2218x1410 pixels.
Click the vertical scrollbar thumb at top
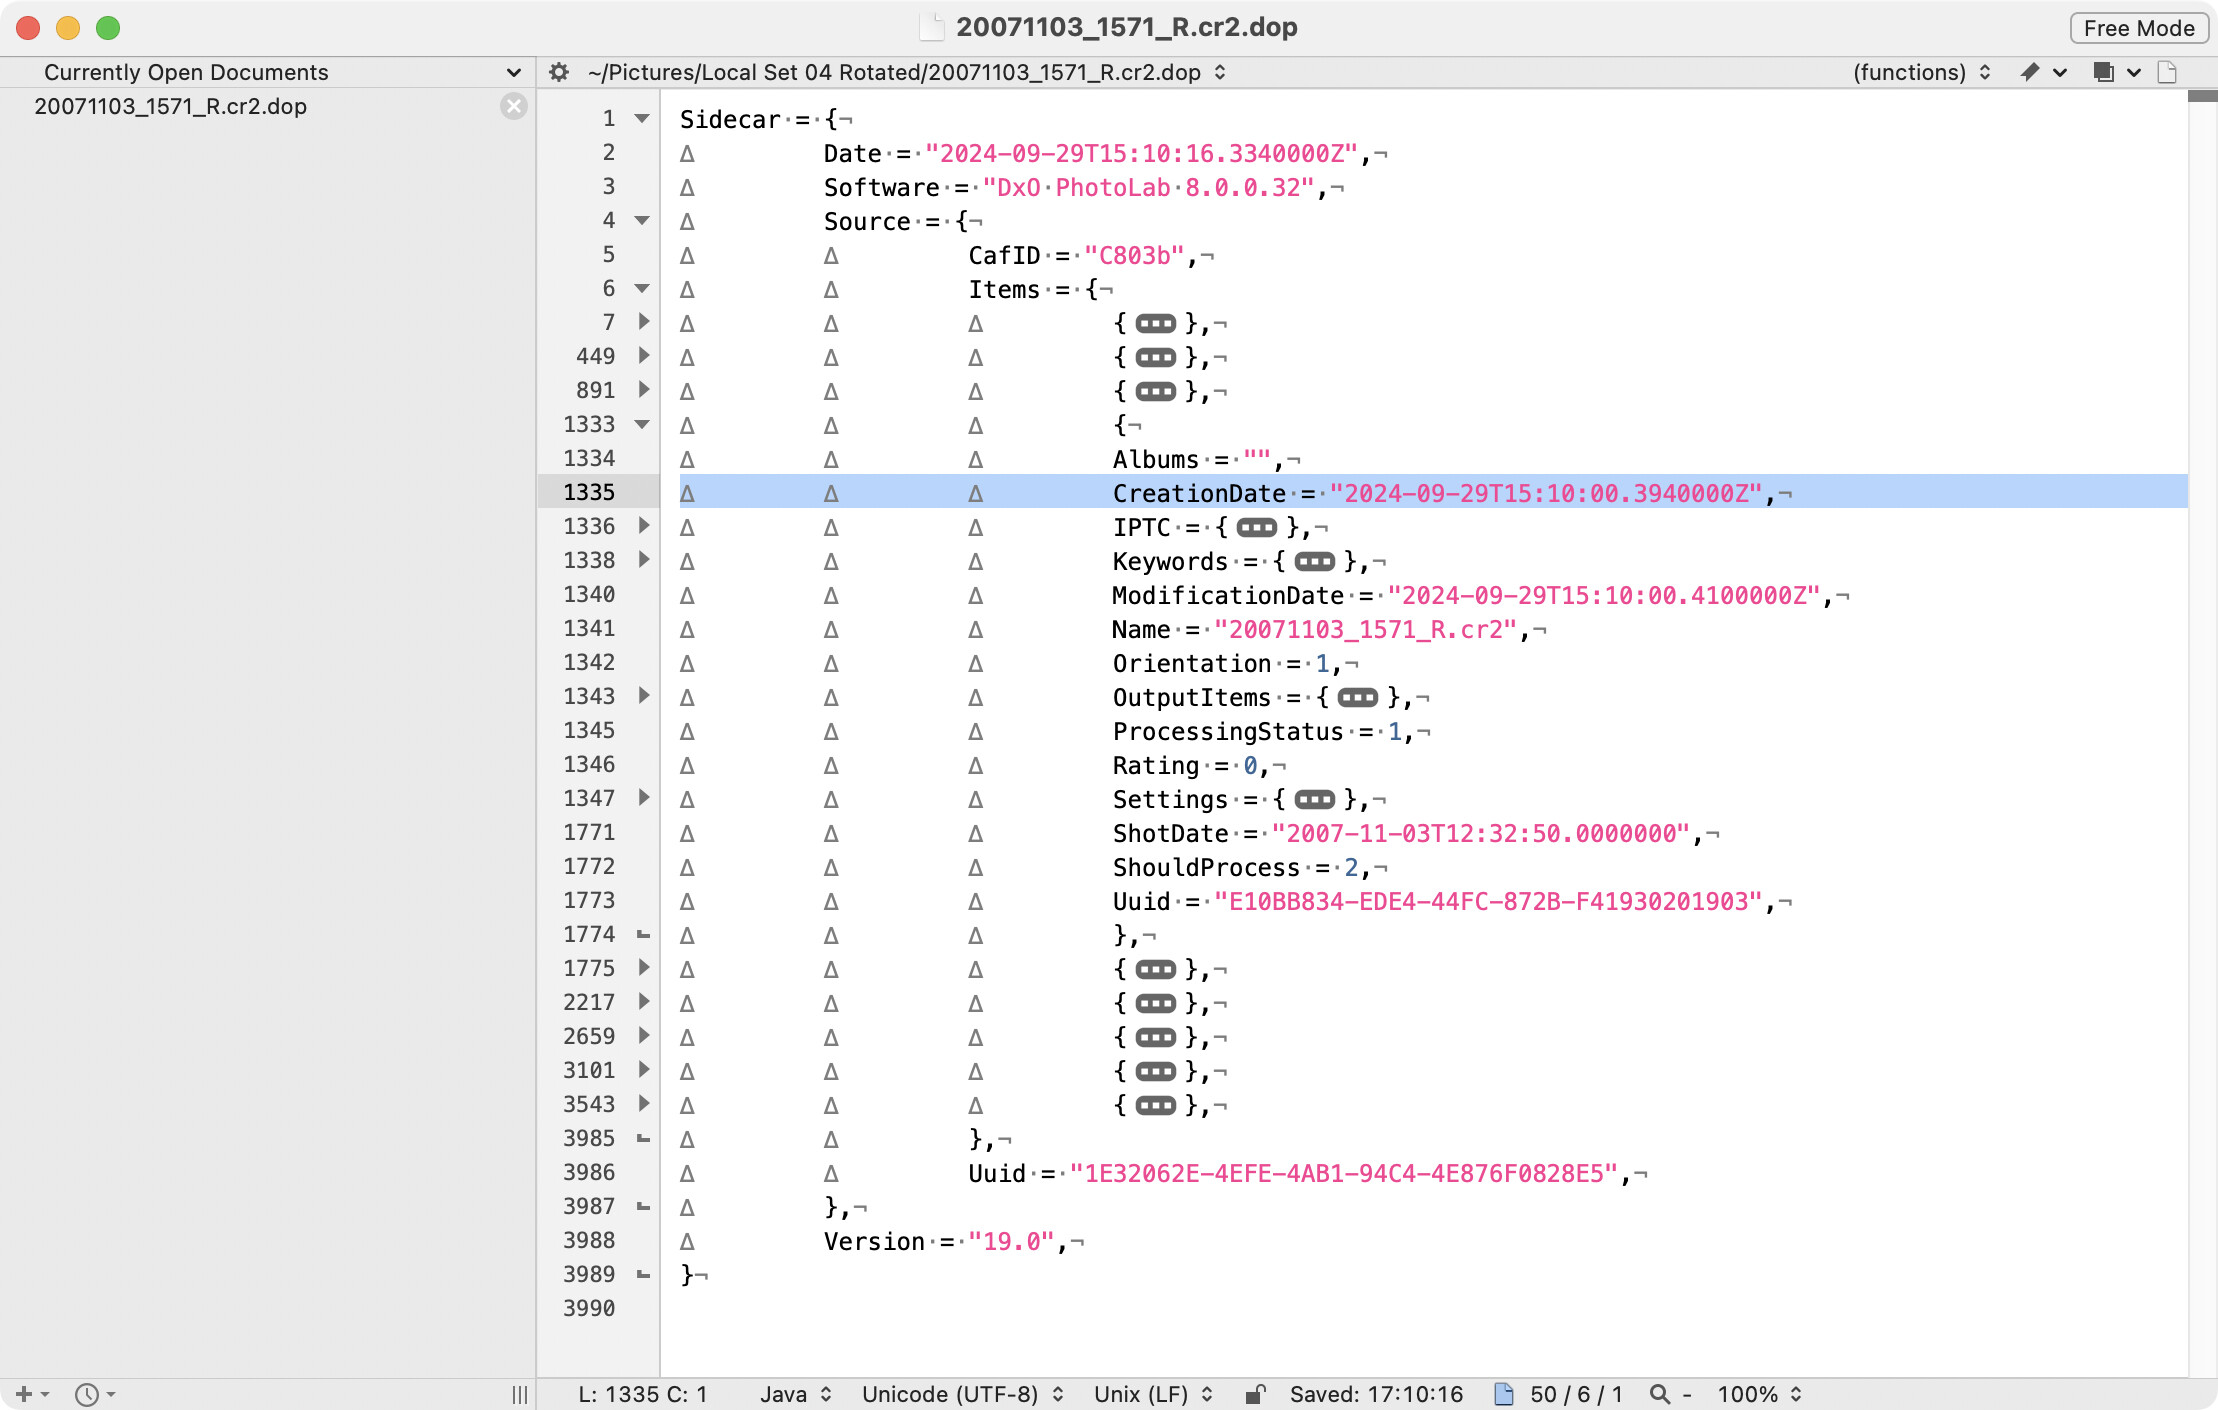click(2202, 96)
